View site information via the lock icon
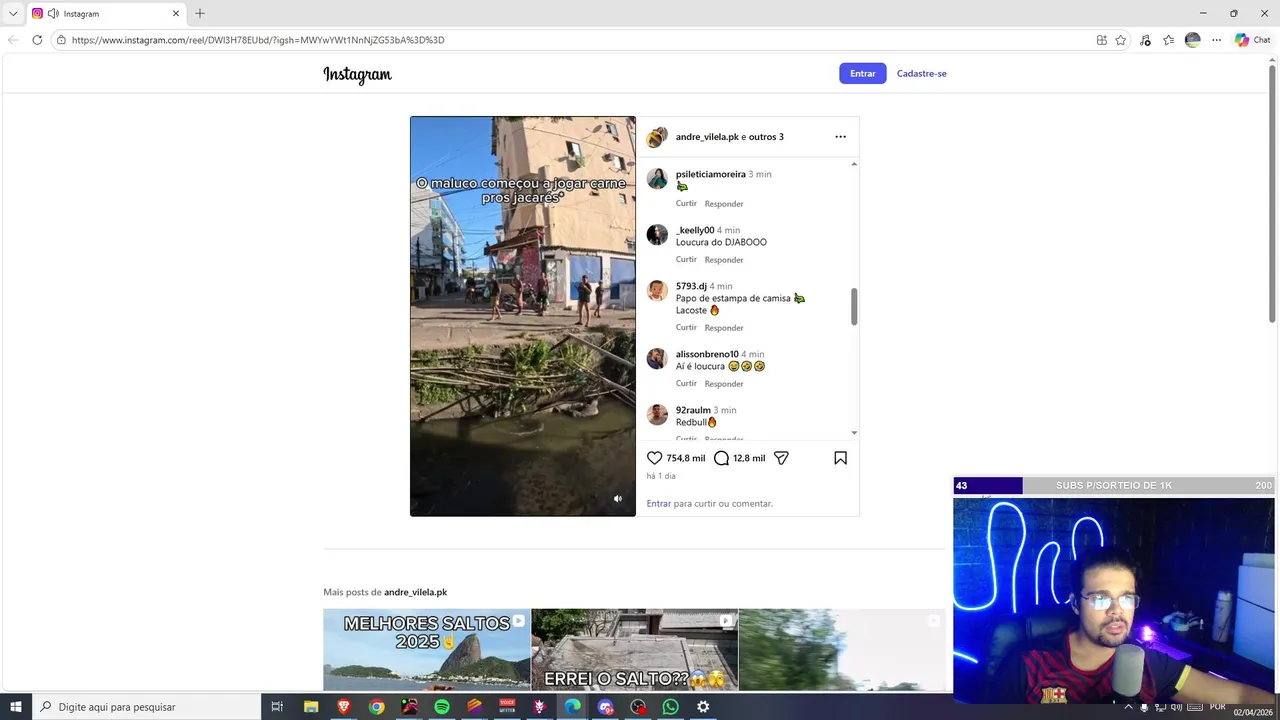Image resolution: width=1280 pixels, height=720 pixels. [x=61, y=40]
